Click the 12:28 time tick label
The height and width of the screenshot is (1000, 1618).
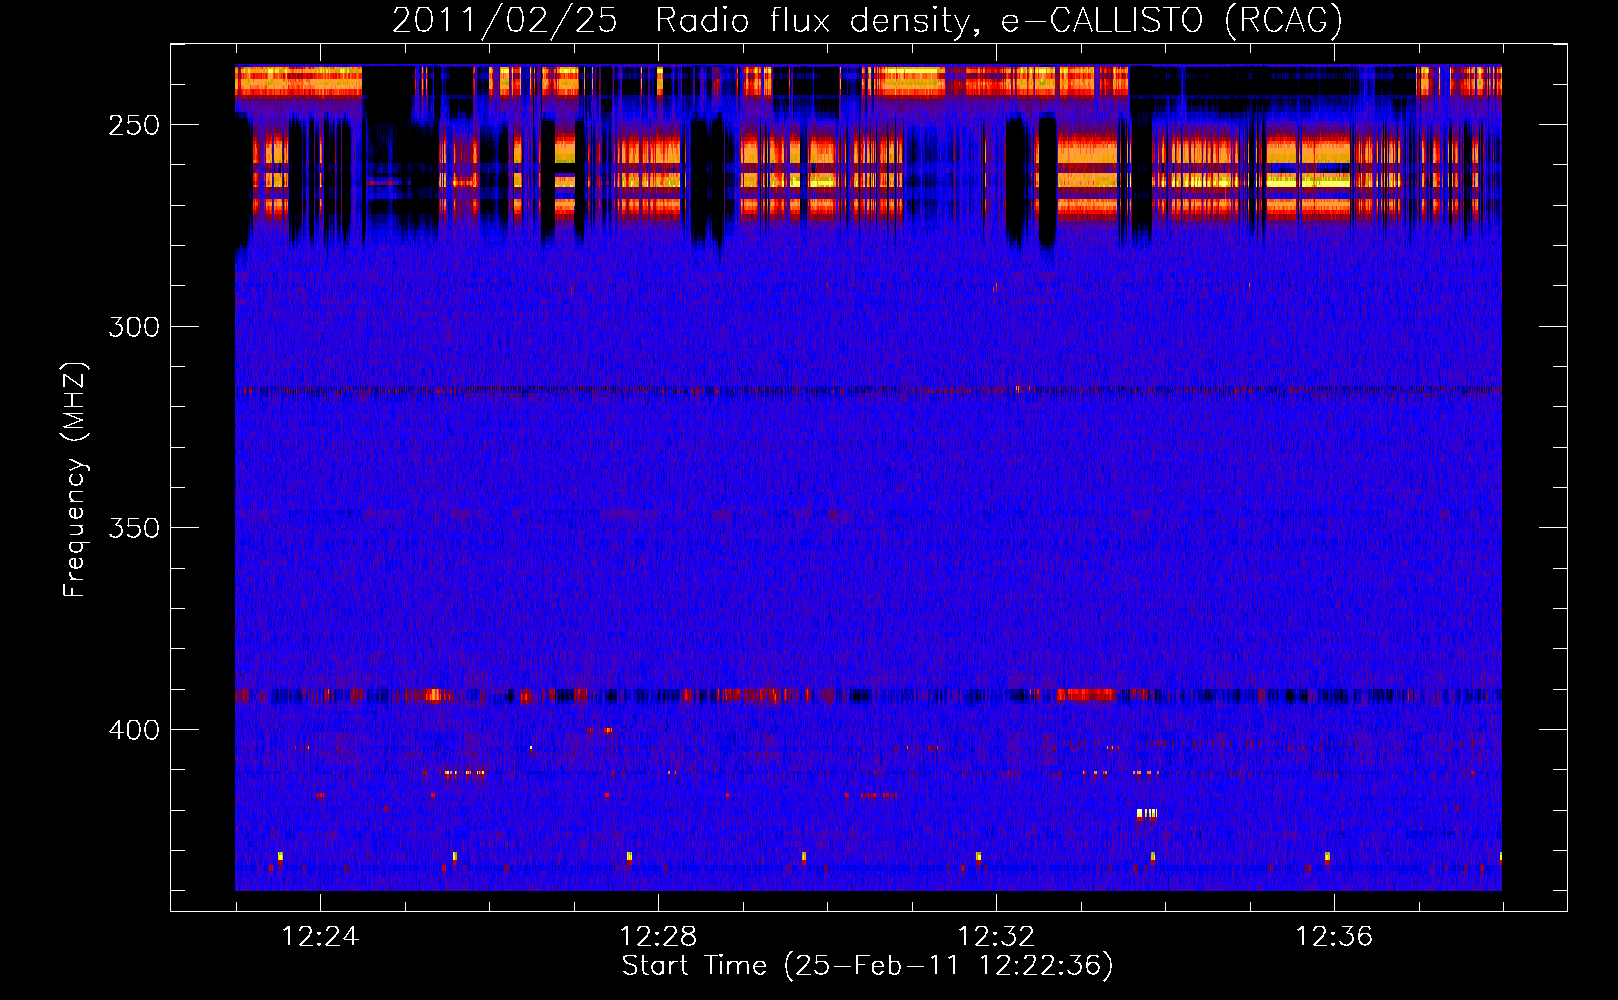[658, 937]
